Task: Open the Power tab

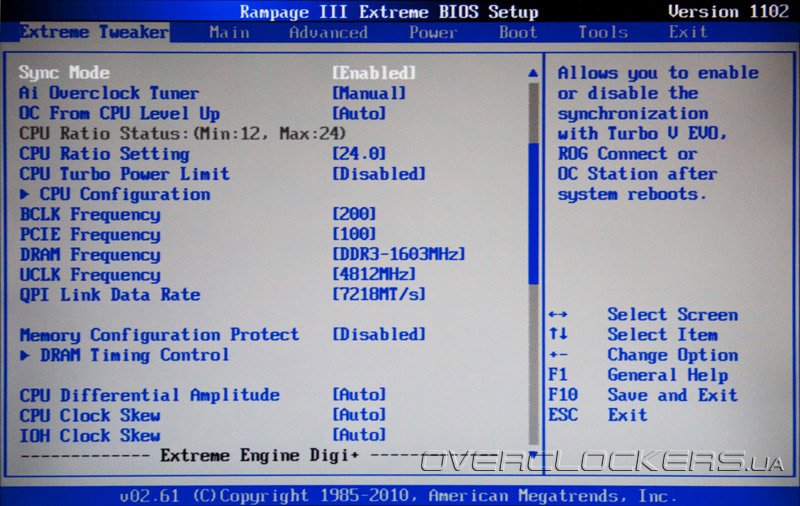Action: coord(433,33)
